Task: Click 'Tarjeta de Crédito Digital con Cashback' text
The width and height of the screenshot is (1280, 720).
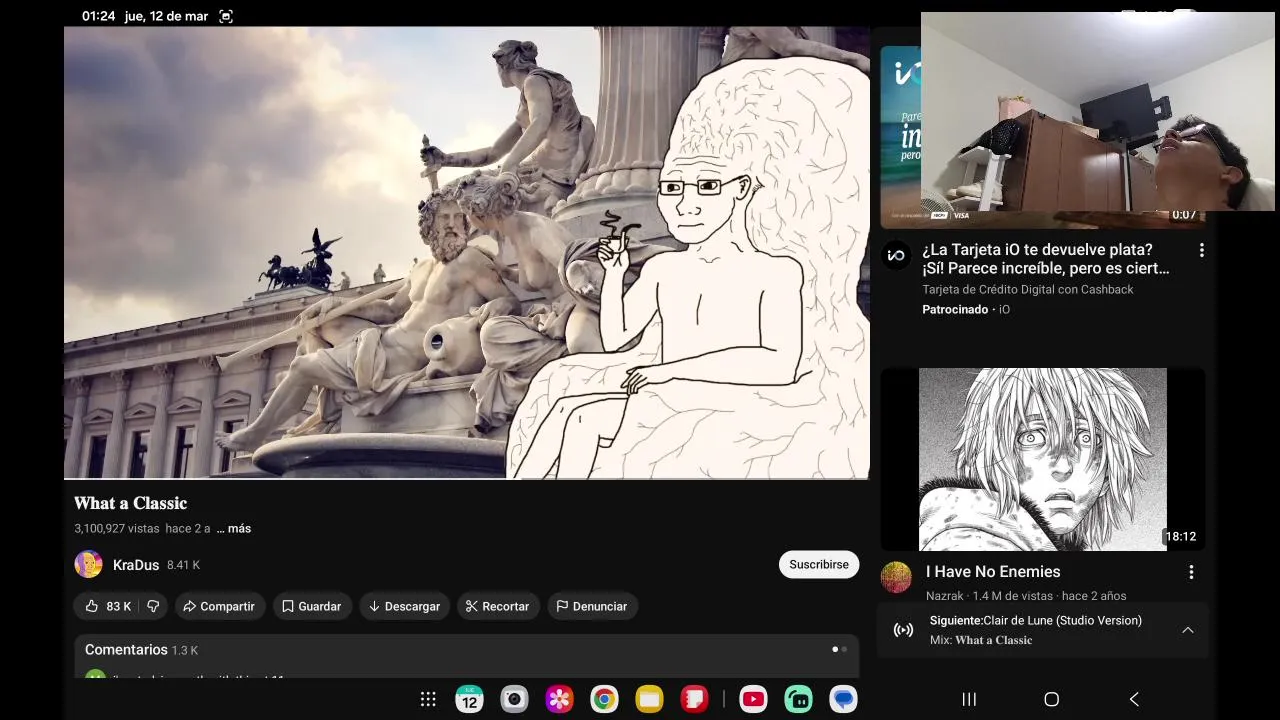Action: pos(1027,289)
